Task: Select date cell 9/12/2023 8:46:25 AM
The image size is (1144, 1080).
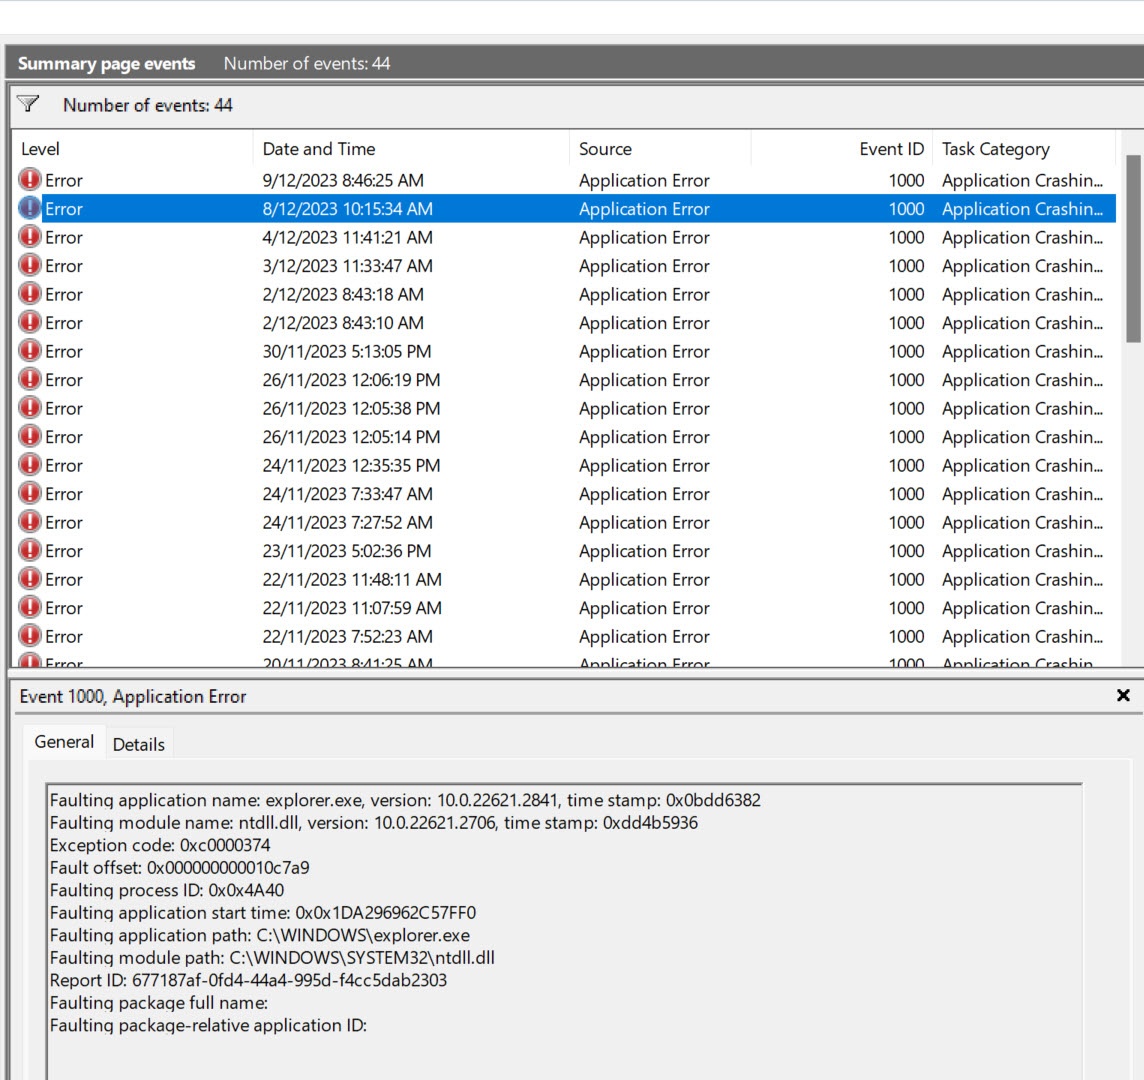Action: pyautogui.click(x=343, y=180)
